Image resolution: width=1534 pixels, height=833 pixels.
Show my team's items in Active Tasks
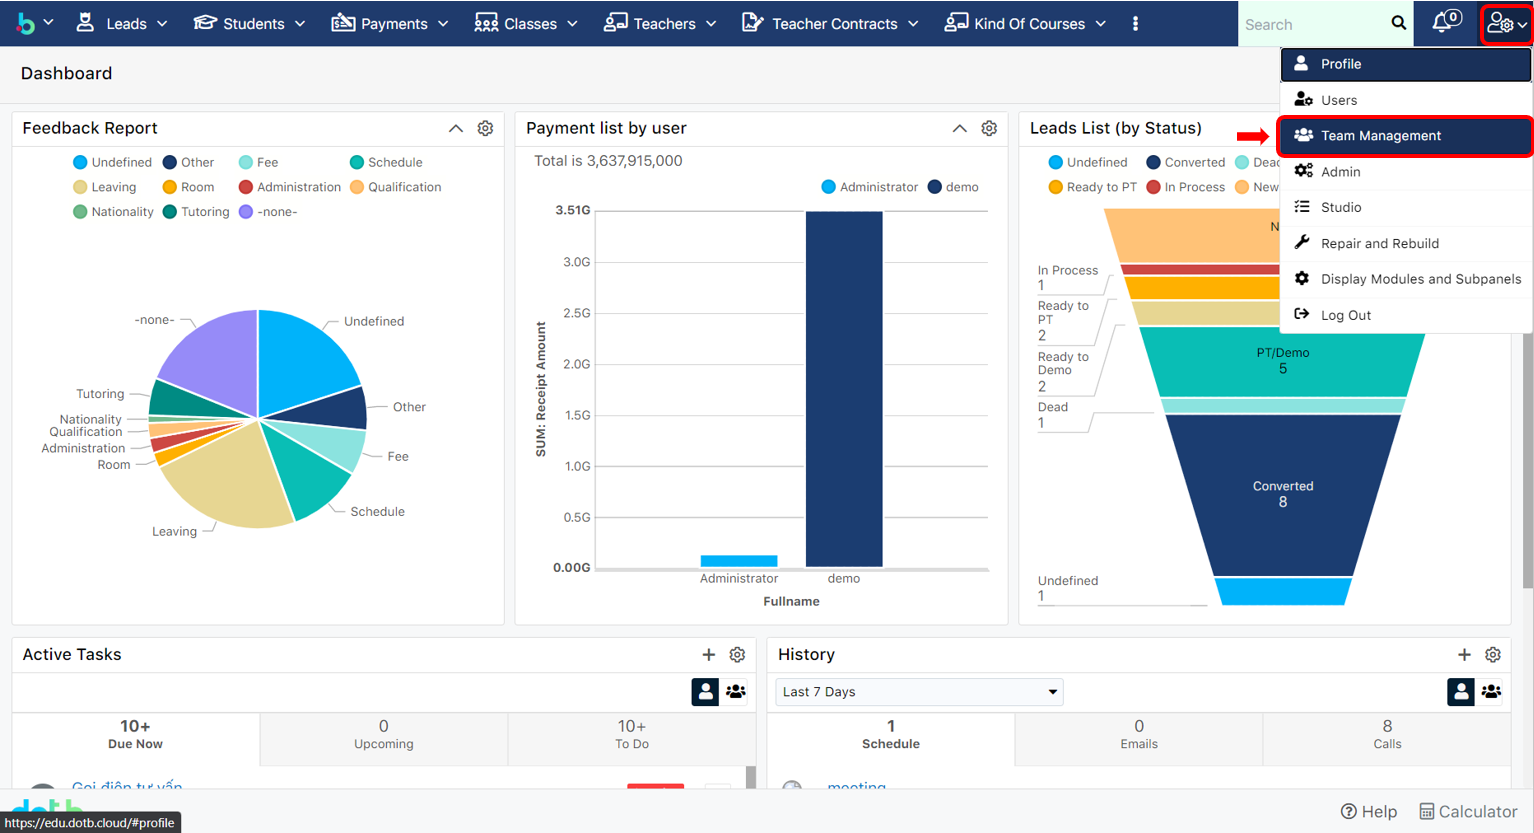coord(736,691)
